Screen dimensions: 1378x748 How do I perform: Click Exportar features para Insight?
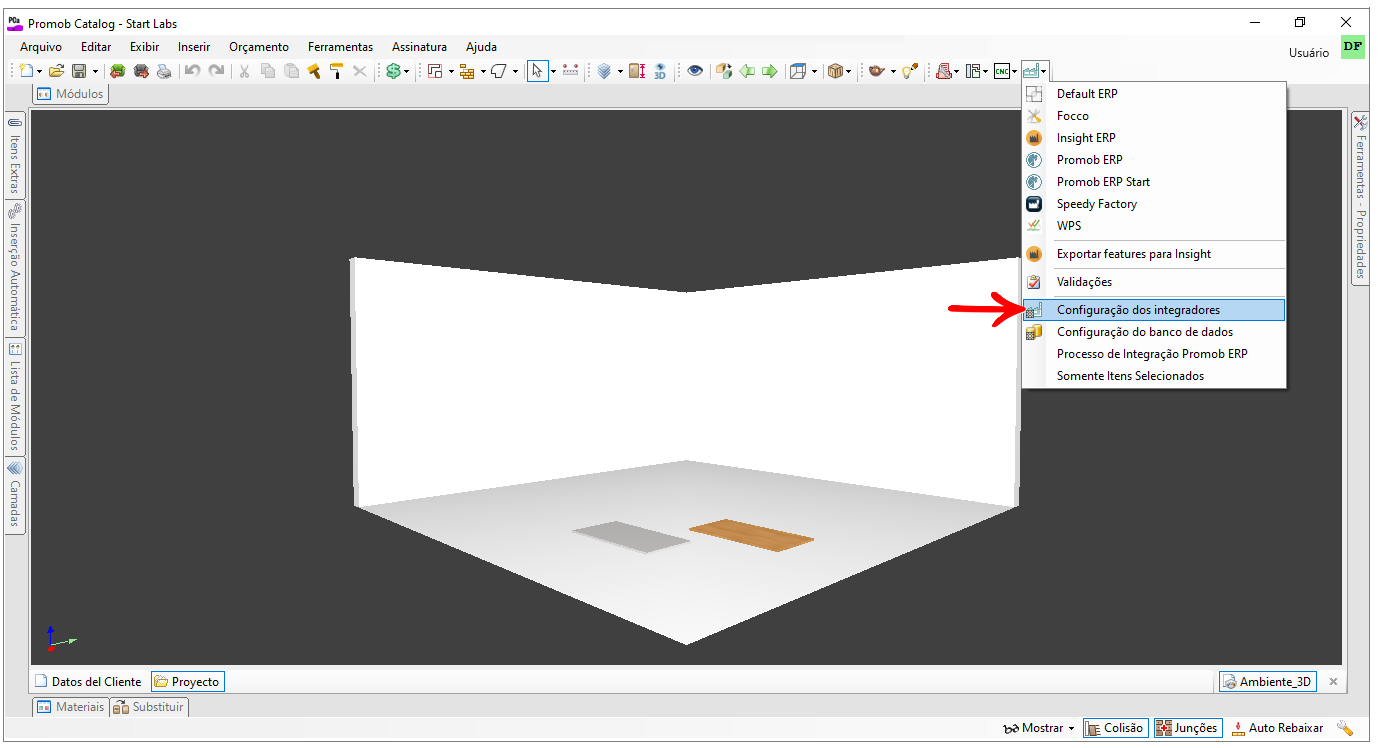click(x=1153, y=254)
